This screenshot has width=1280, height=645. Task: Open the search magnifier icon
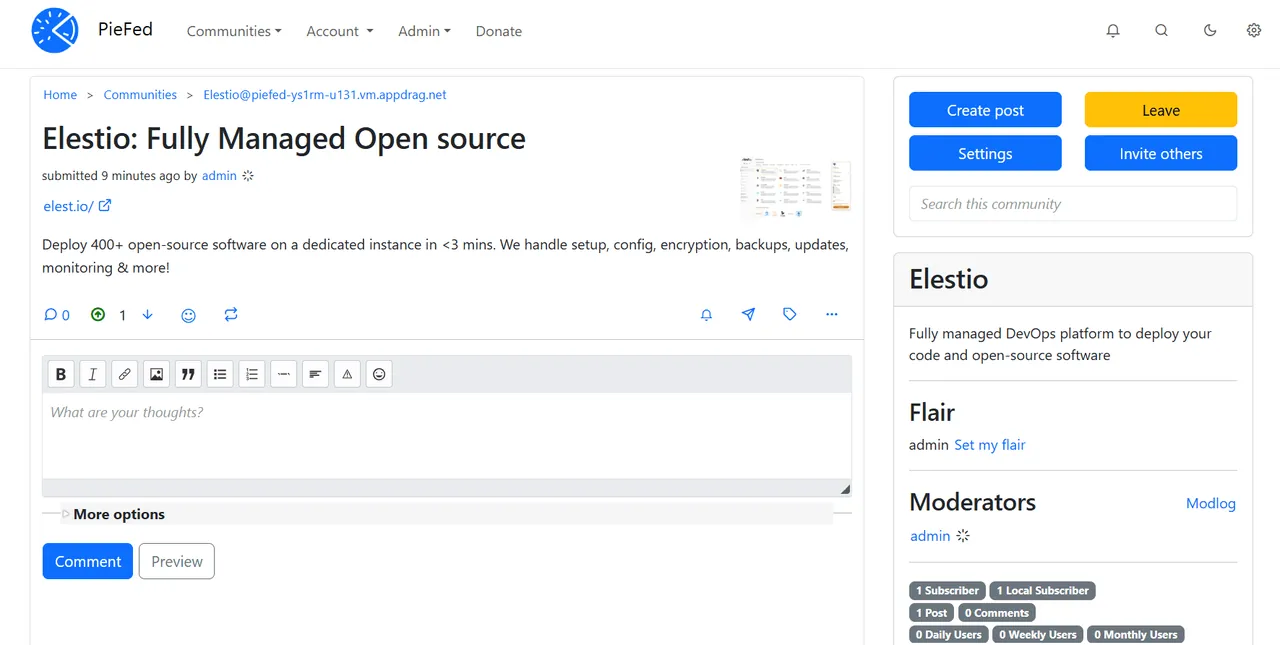pos(1161,31)
